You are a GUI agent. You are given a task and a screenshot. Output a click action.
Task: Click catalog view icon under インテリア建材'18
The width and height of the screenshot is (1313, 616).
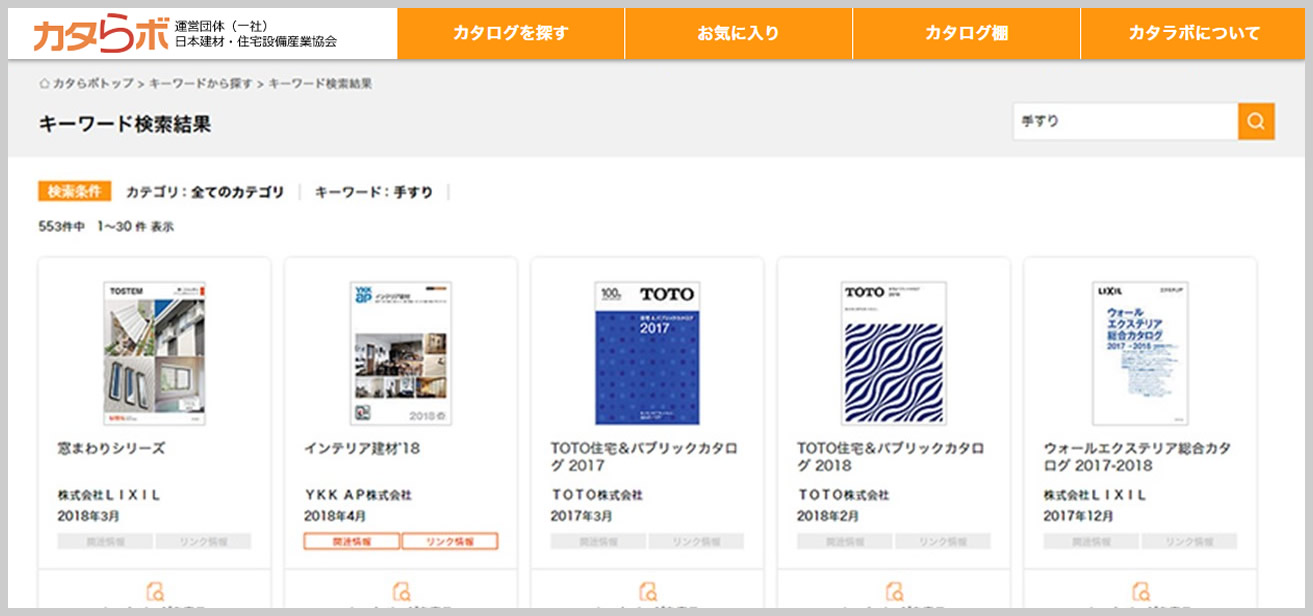point(400,590)
